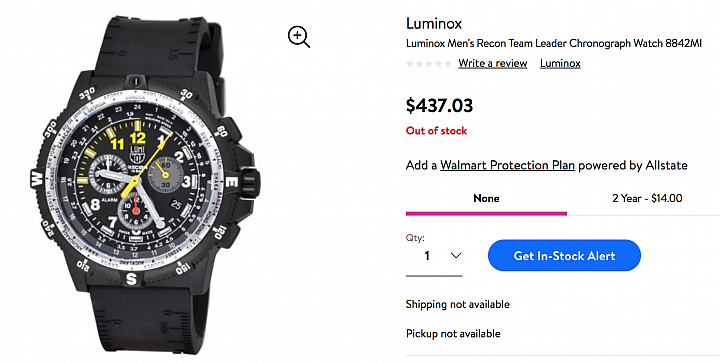The image size is (720, 362).
Task: Click the product title text 8842MI
Action: [684, 44]
